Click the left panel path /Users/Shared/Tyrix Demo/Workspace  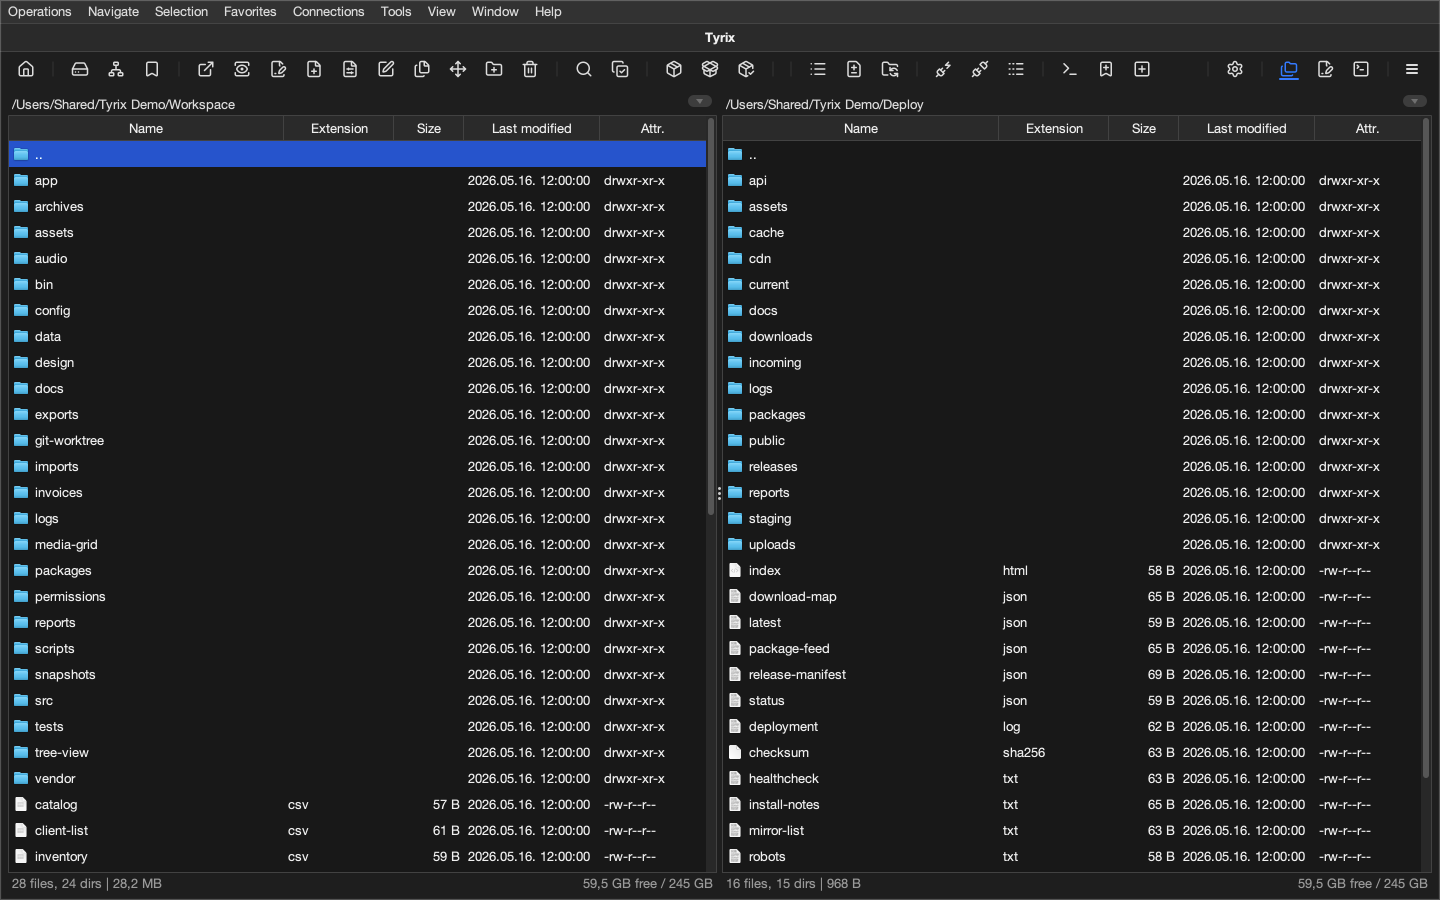click(123, 104)
